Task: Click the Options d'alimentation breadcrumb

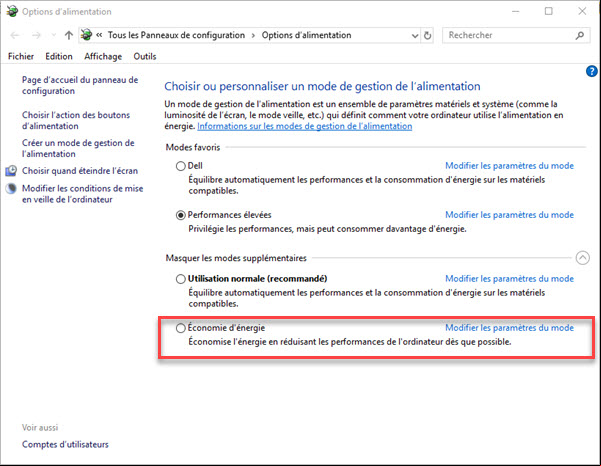Action: [x=307, y=35]
